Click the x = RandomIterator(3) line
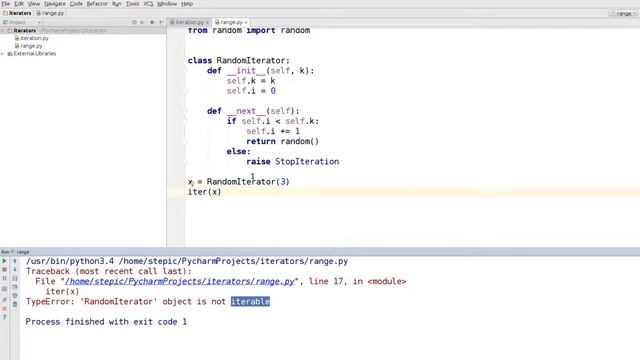Screen dimensions: 640x360 [x=238, y=182]
